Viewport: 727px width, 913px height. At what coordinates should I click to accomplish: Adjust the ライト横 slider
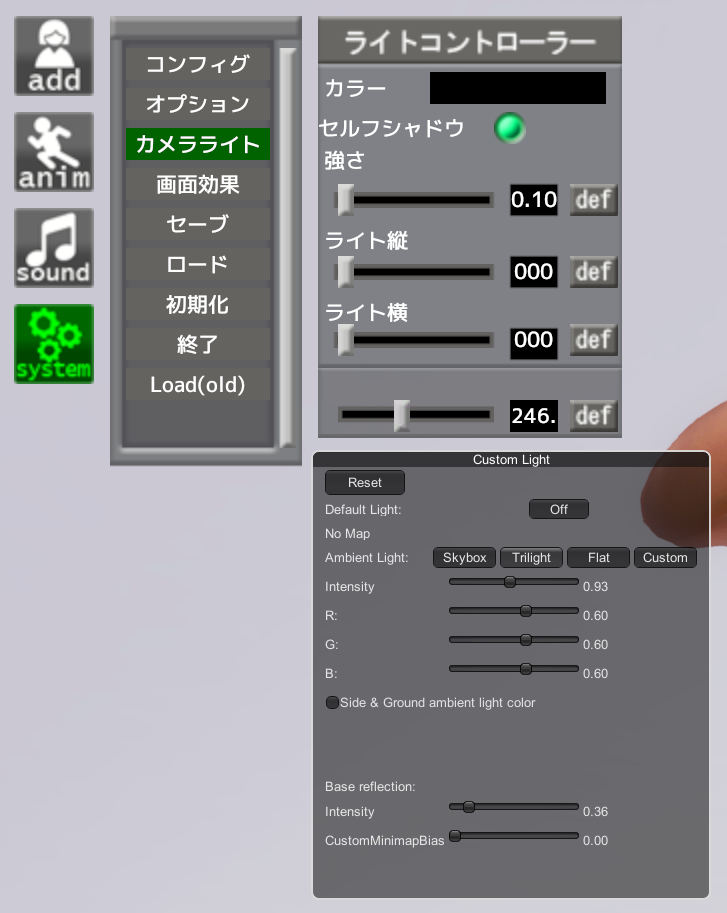pyautogui.click(x=415, y=340)
